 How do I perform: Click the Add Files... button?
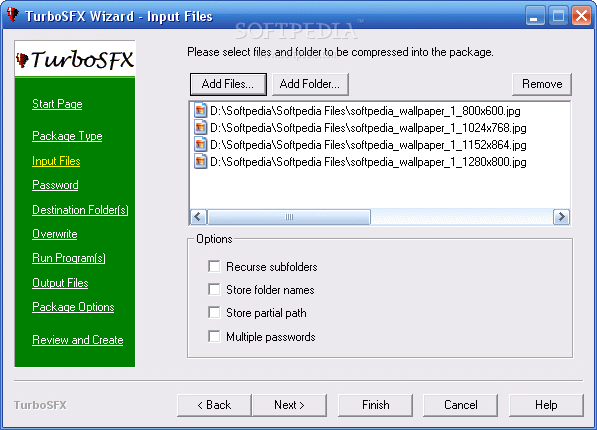click(x=228, y=84)
